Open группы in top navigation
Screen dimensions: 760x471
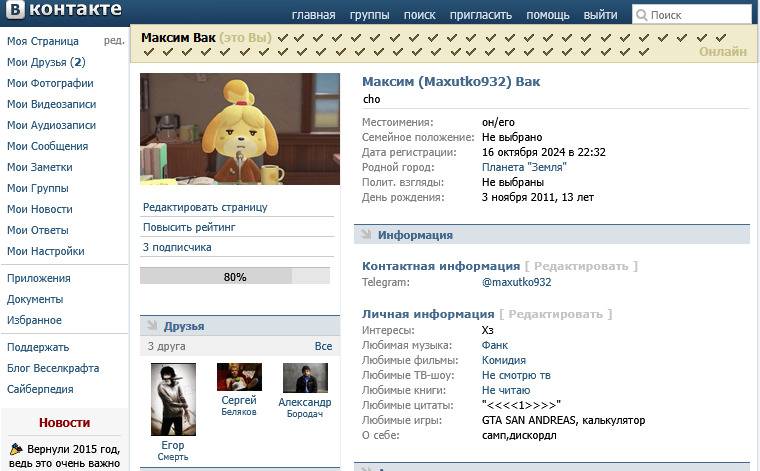point(369,15)
